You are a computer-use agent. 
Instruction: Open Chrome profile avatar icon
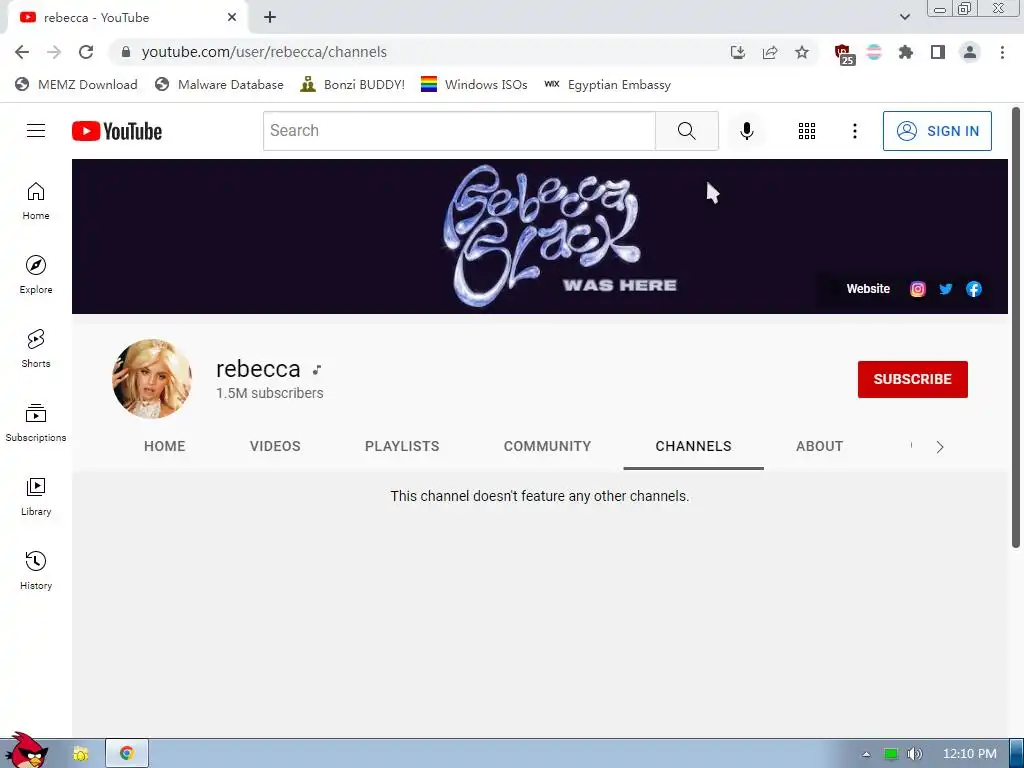click(x=970, y=52)
